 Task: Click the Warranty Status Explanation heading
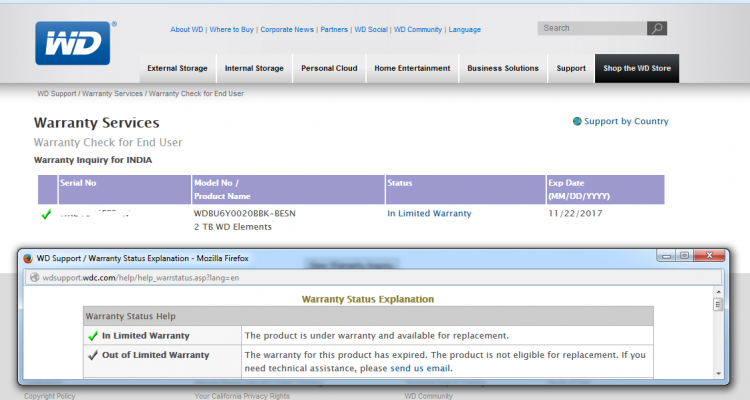coord(368,300)
